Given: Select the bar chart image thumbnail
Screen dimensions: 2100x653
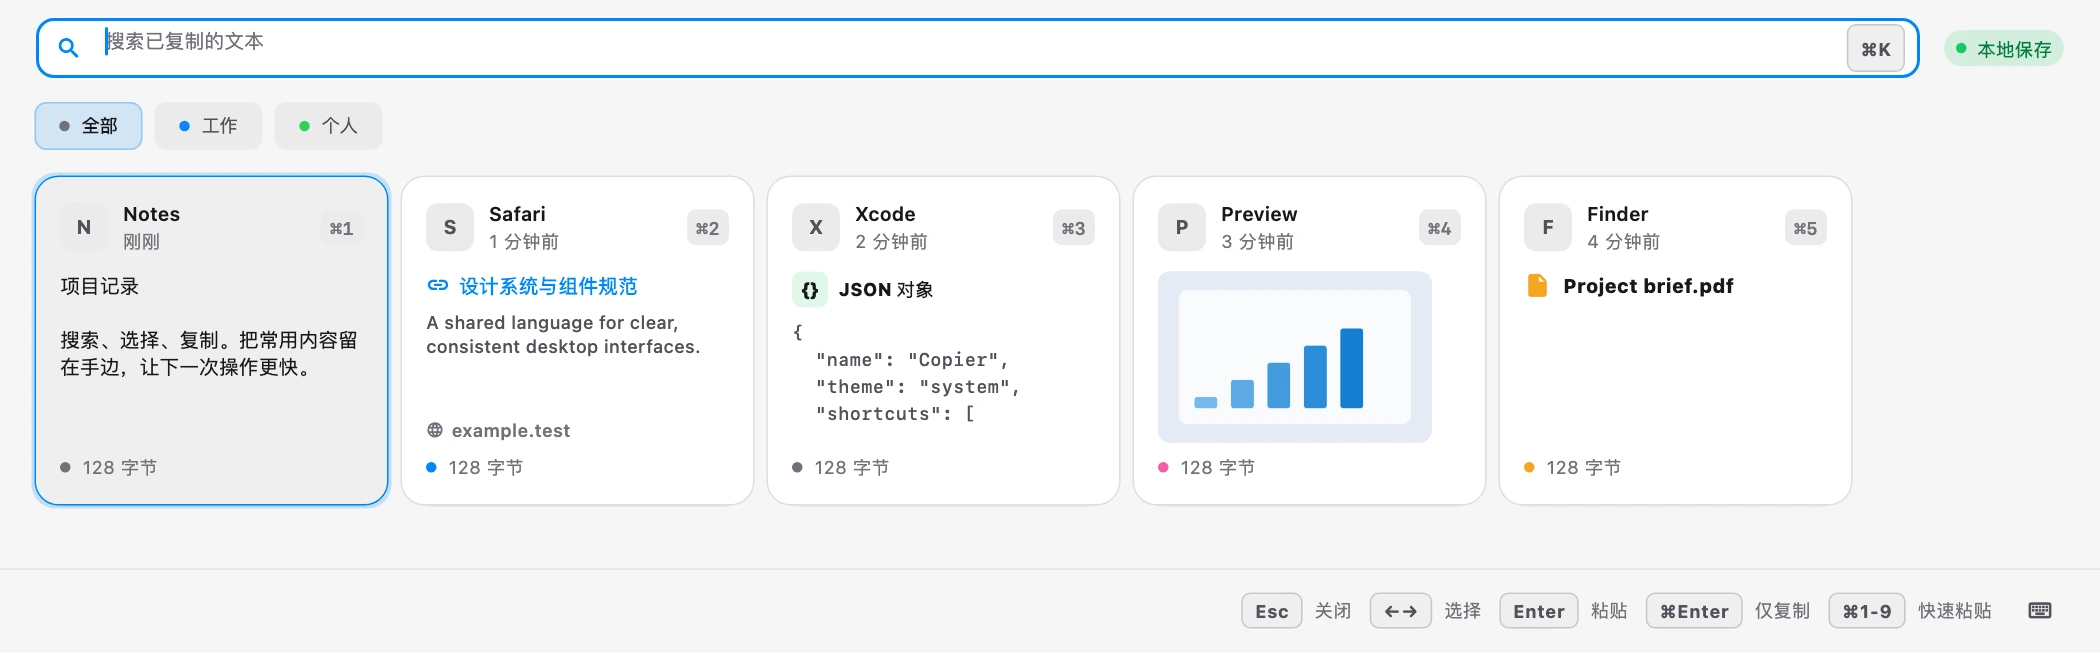Looking at the screenshot, I should point(1295,357).
